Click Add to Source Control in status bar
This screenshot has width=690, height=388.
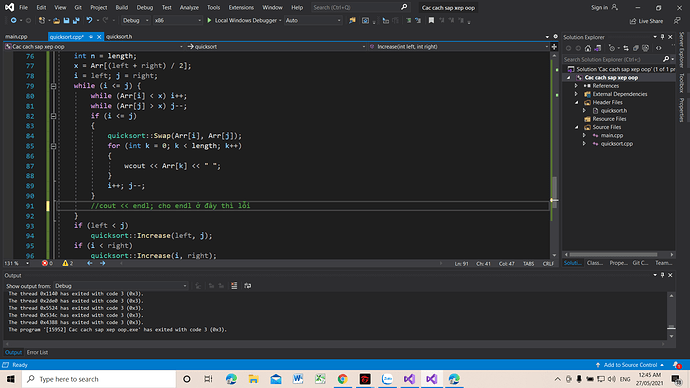630,365
